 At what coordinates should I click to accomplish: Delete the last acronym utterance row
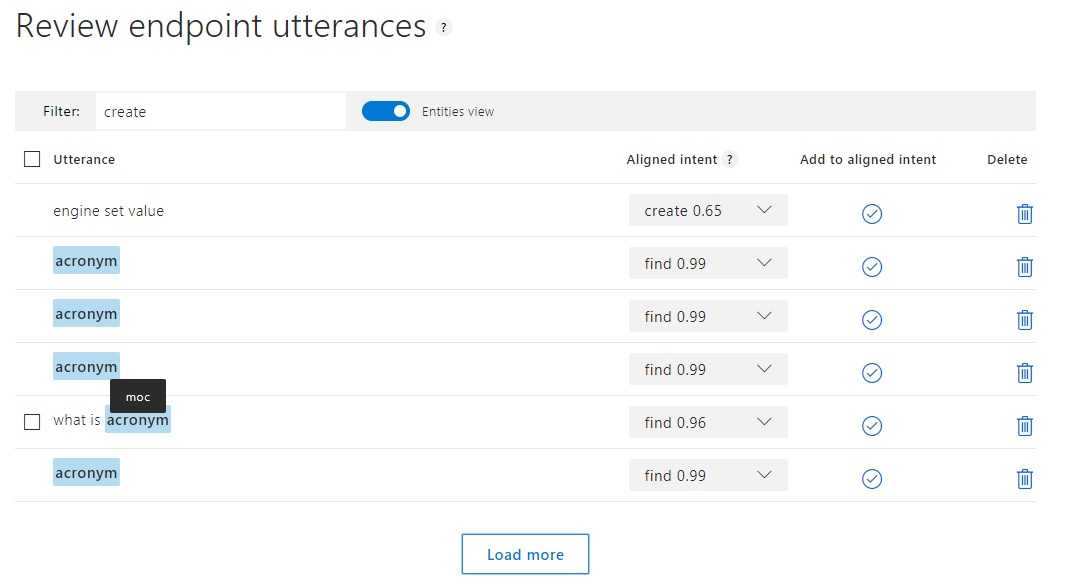click(x=1024, y=479)
